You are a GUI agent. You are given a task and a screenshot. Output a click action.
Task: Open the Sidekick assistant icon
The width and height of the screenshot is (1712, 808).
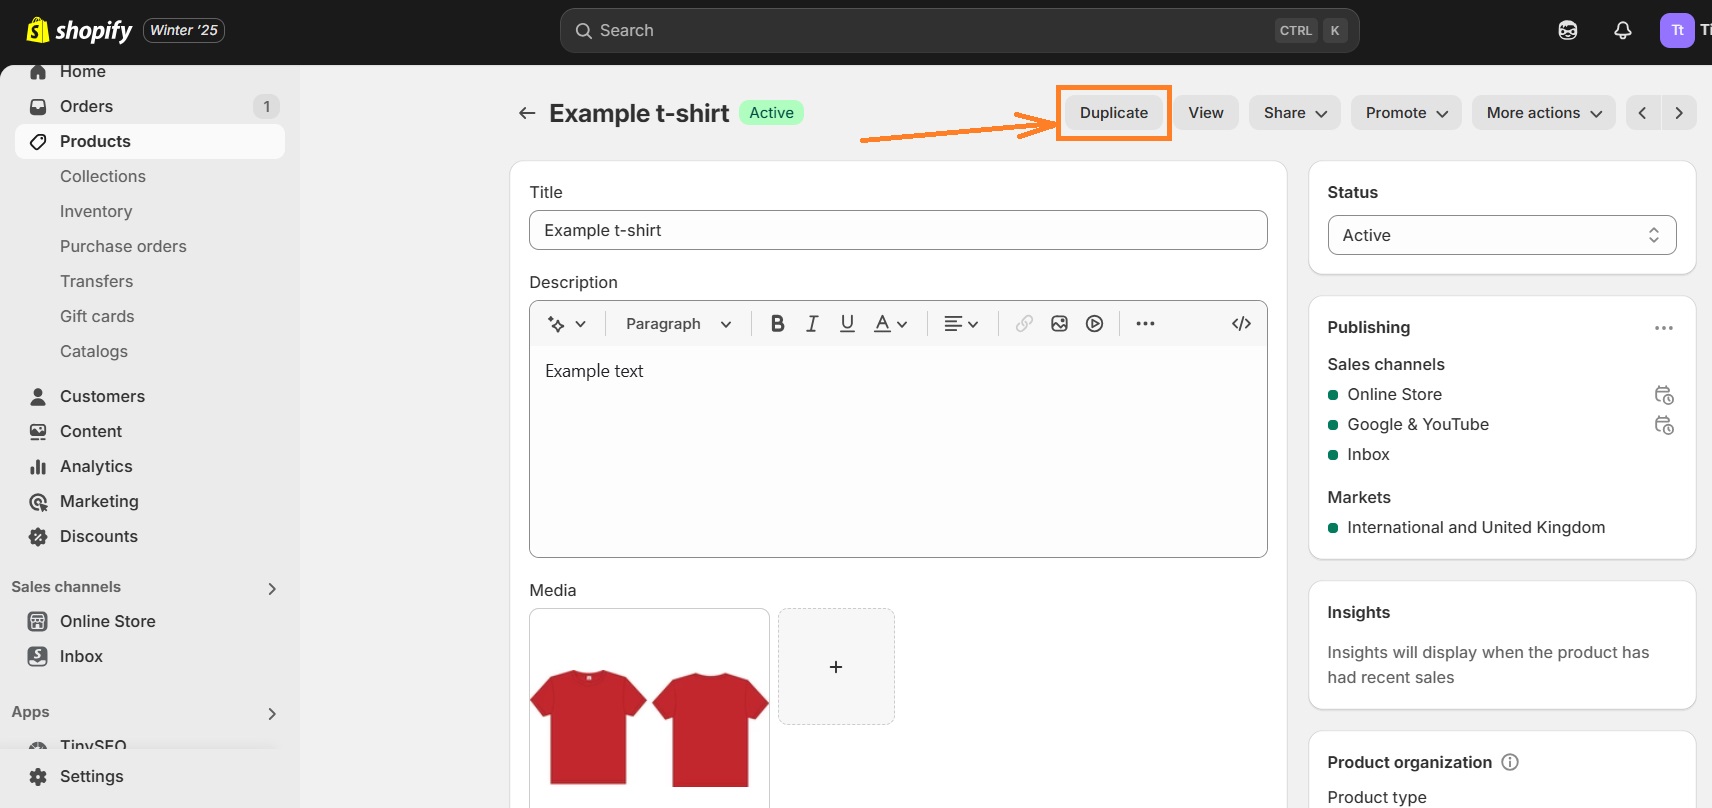pyautogui.click(x=1568, y=31)
